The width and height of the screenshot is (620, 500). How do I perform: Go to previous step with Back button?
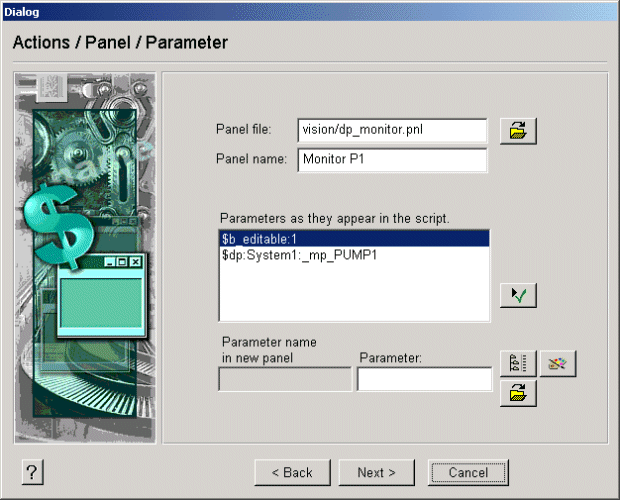292,472
